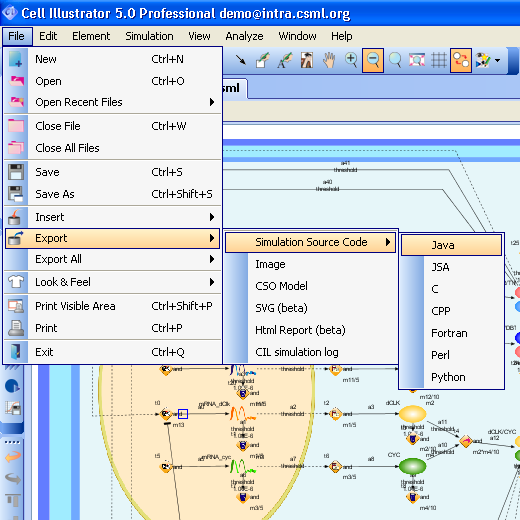Click the zoom in magnifier icon
Viewport: 520px width, 520px height.
tap(351, 60)
